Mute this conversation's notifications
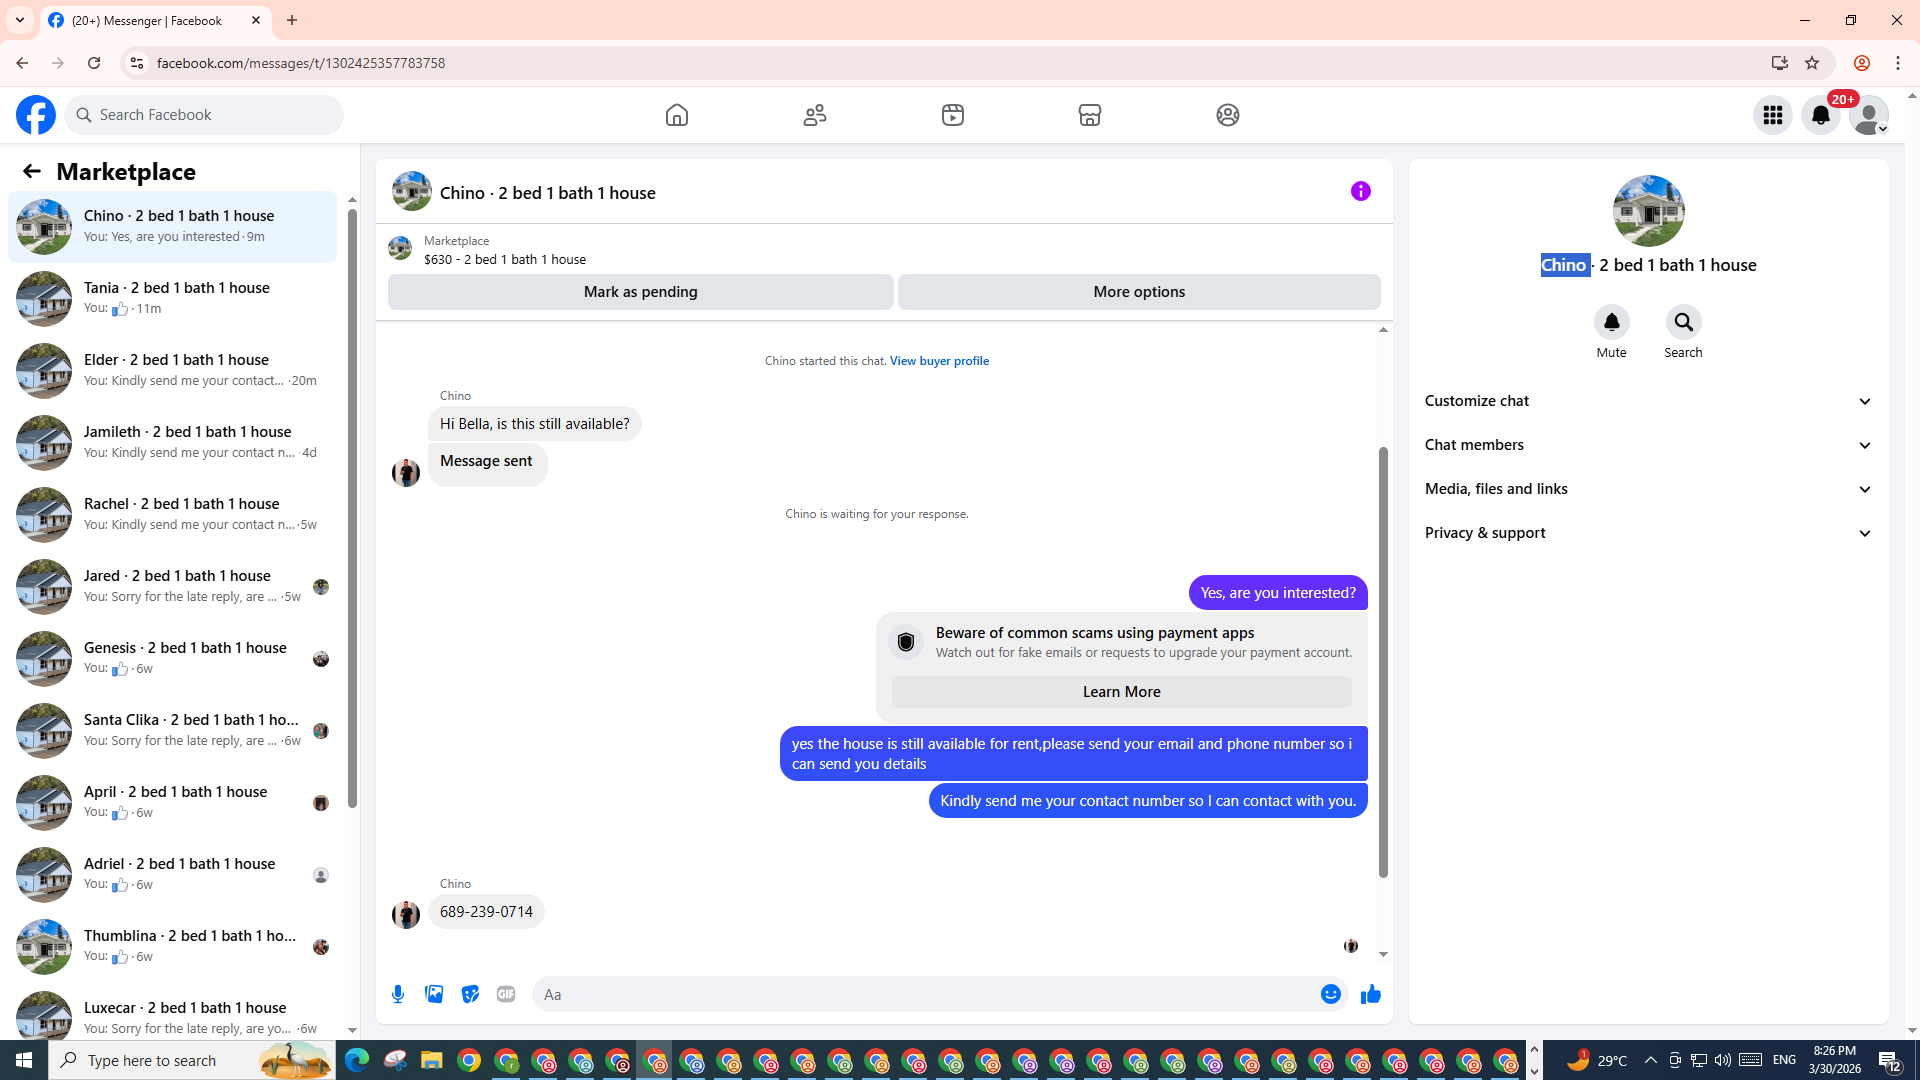Screen dimensions: 1920x1080 pyautogui.click(x=1611, y=323)
